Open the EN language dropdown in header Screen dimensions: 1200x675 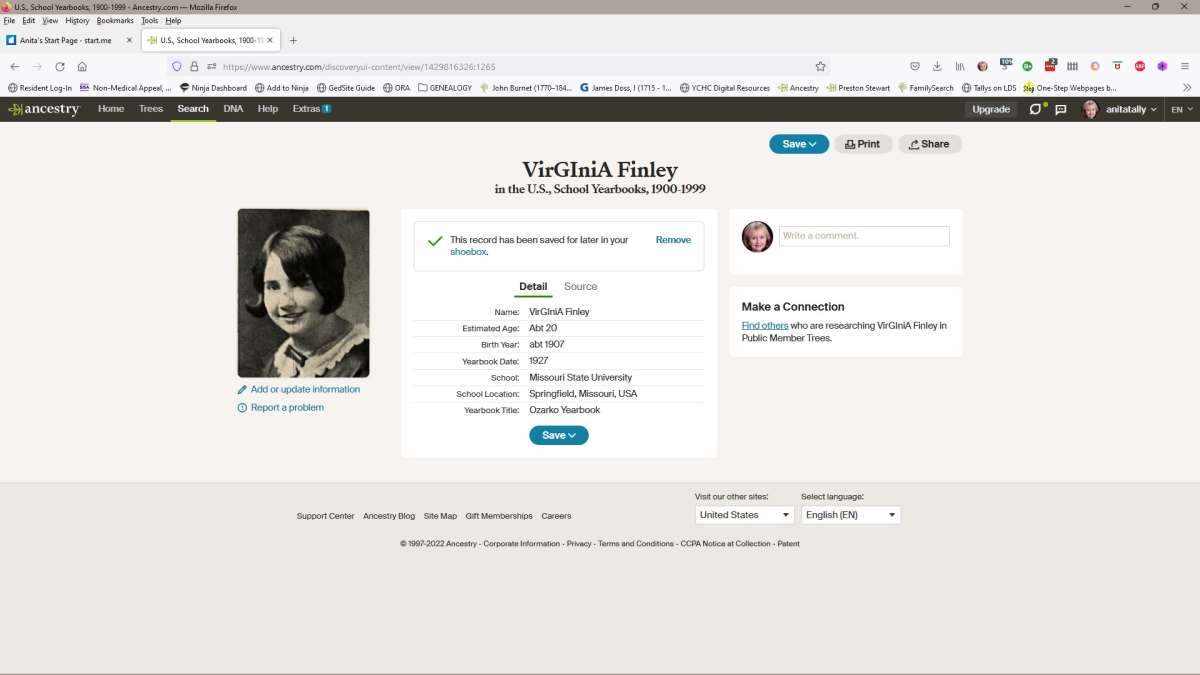tap(1180, 109)
